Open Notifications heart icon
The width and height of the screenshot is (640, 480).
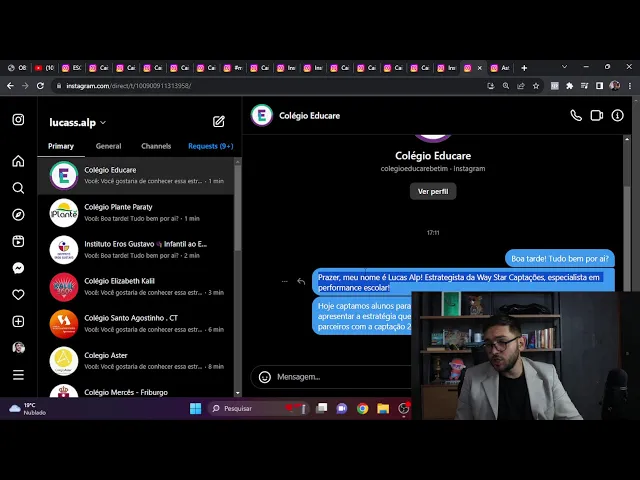18,295
